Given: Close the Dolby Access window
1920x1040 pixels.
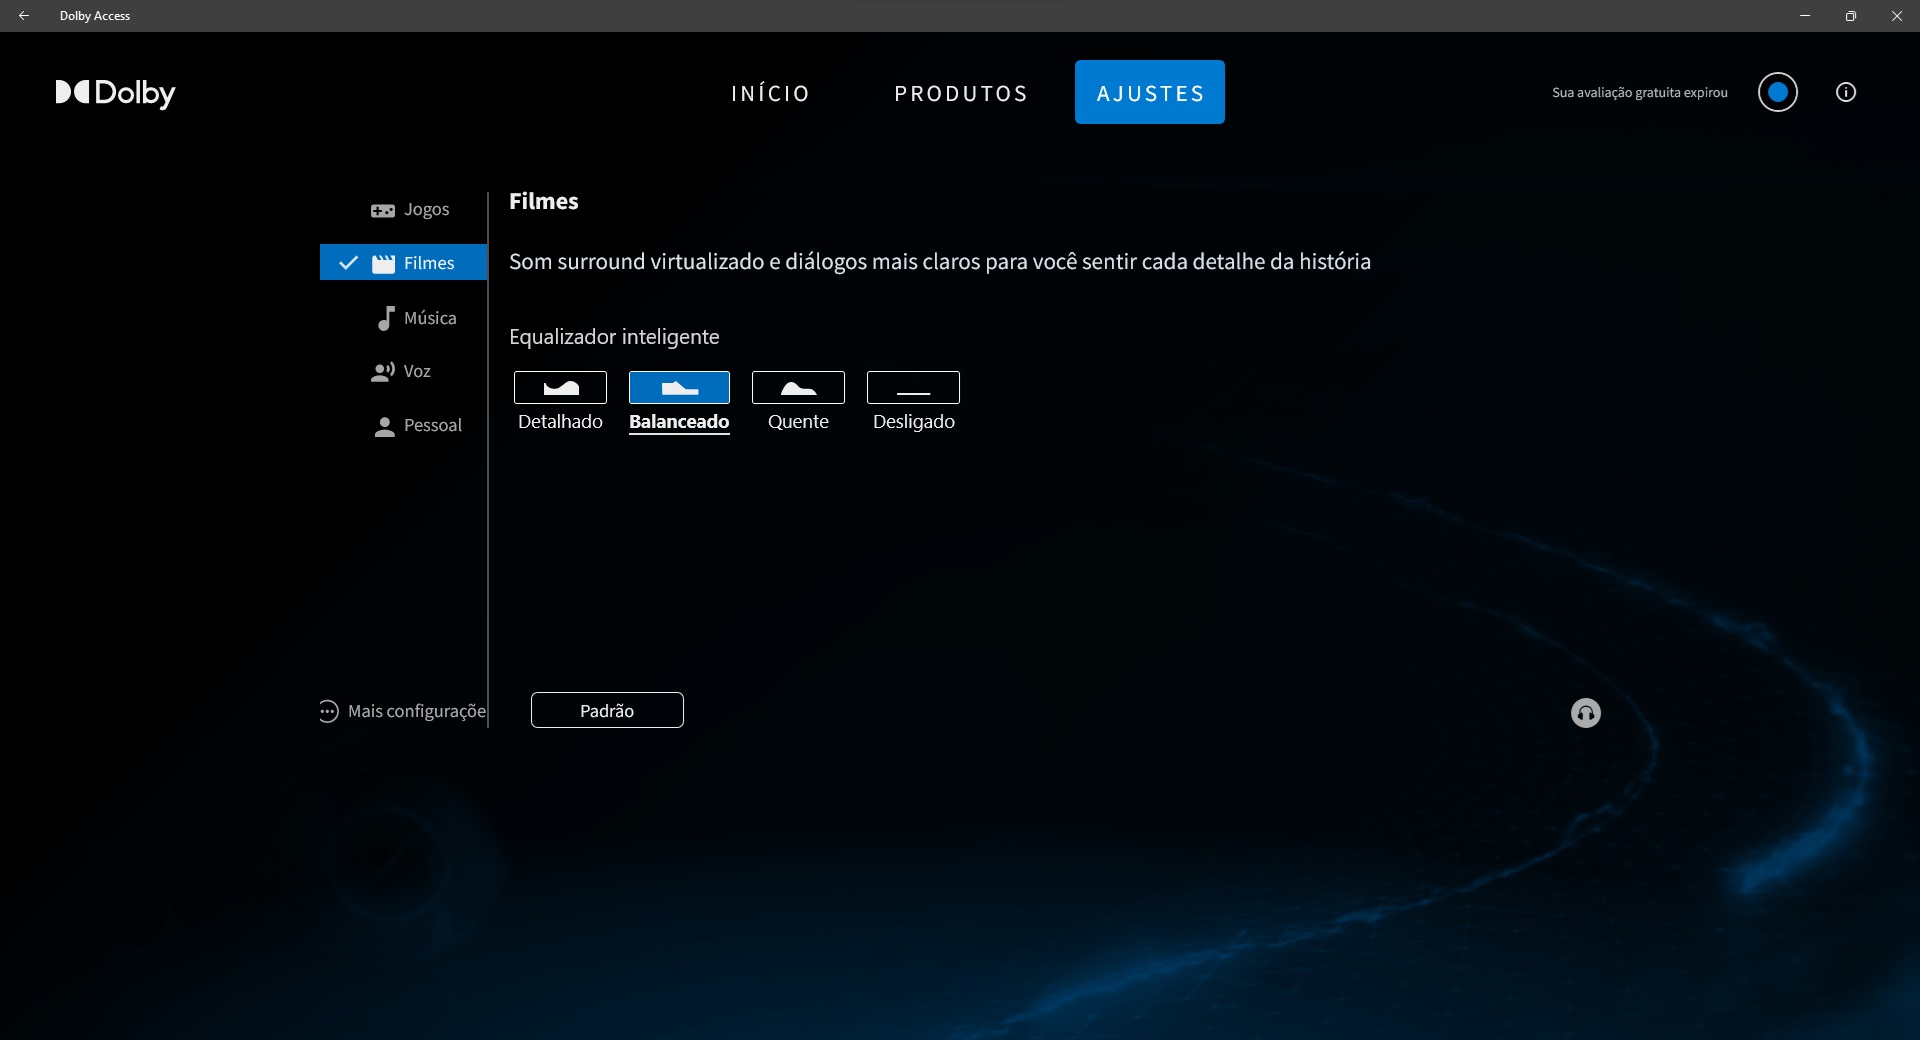Looking at the screenshot, I should point(1897,16).
